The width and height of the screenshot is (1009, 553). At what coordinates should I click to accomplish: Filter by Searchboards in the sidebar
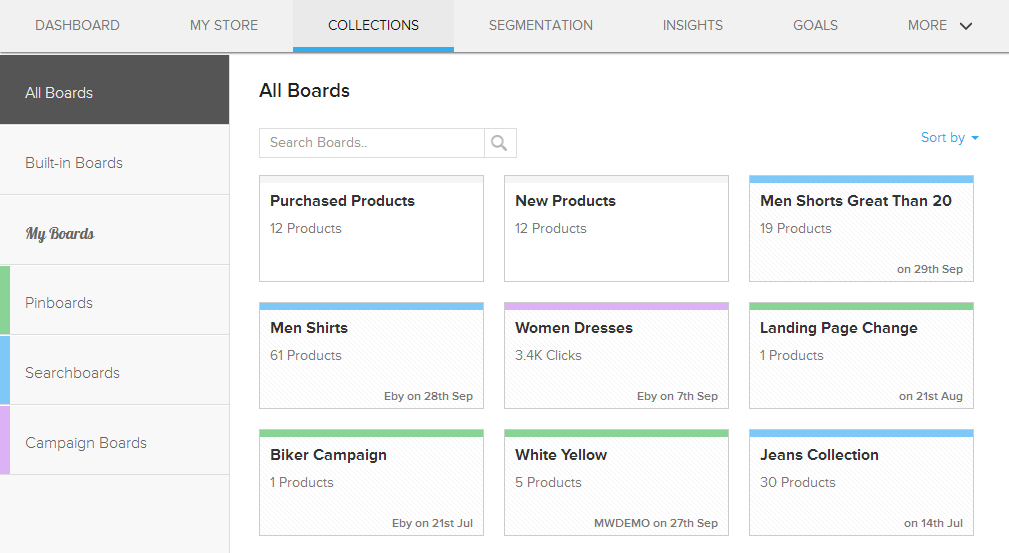(x=114, y=373)
